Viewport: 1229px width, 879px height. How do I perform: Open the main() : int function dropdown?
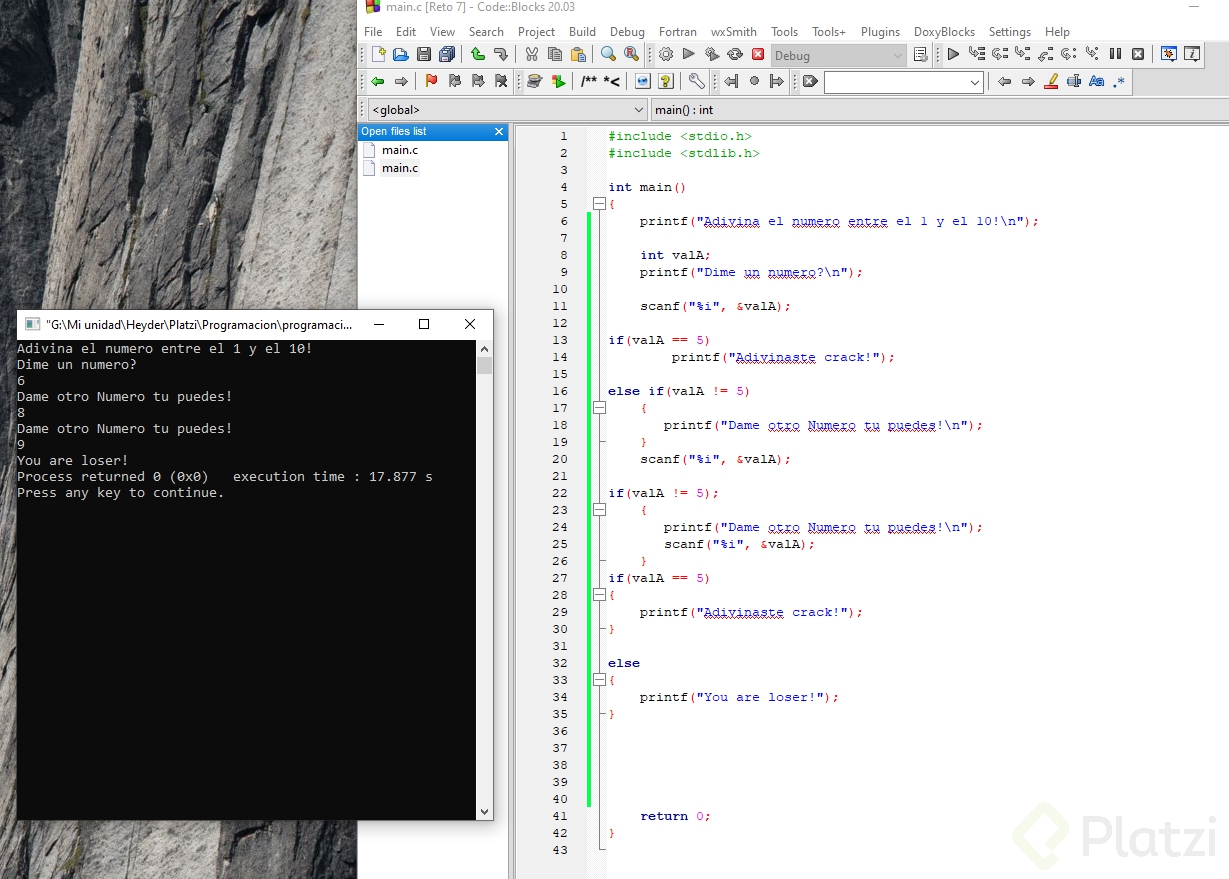(940, 110)
